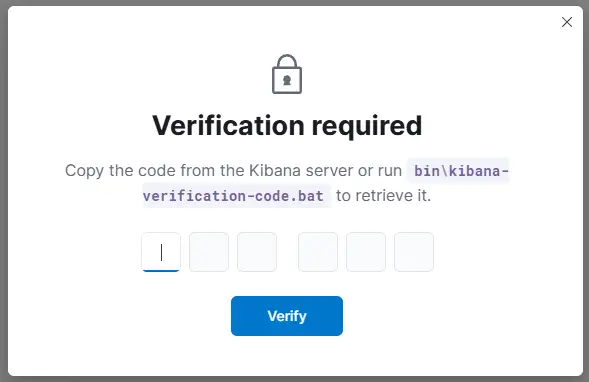Click the keyhole inside the padlock icon

(287, 80)
